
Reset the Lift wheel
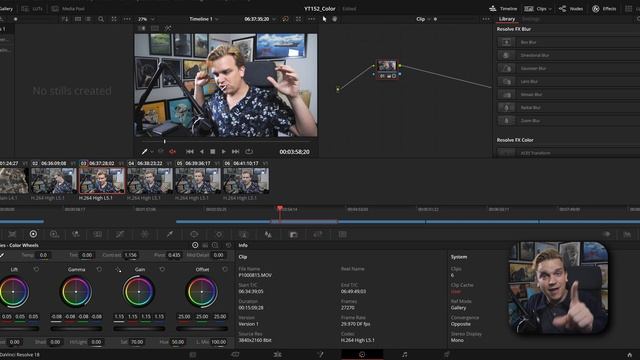pos(36,269)
